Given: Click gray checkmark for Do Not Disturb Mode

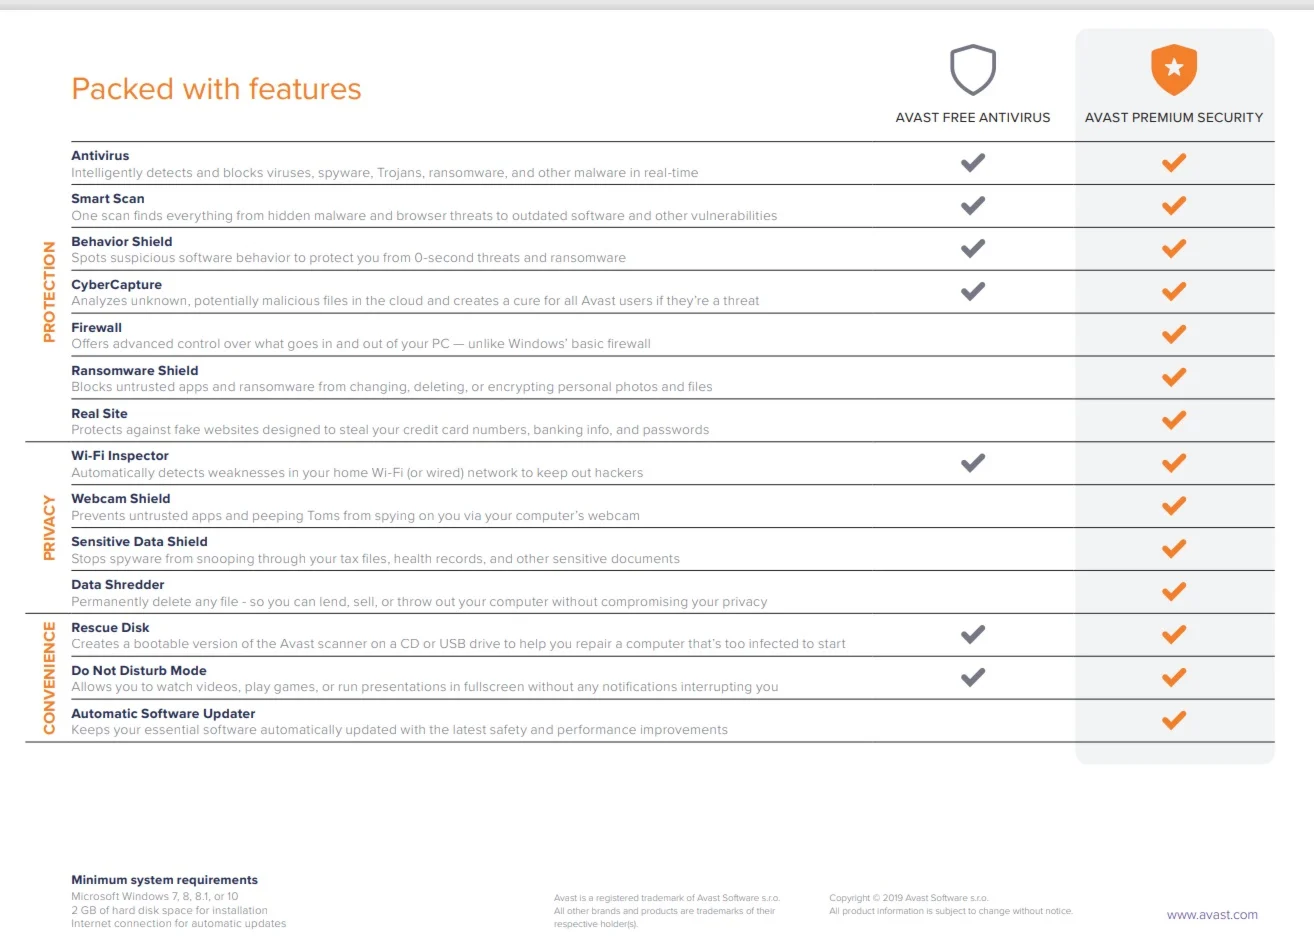Looking at the screenshot, I should click(x=973, y=678).
